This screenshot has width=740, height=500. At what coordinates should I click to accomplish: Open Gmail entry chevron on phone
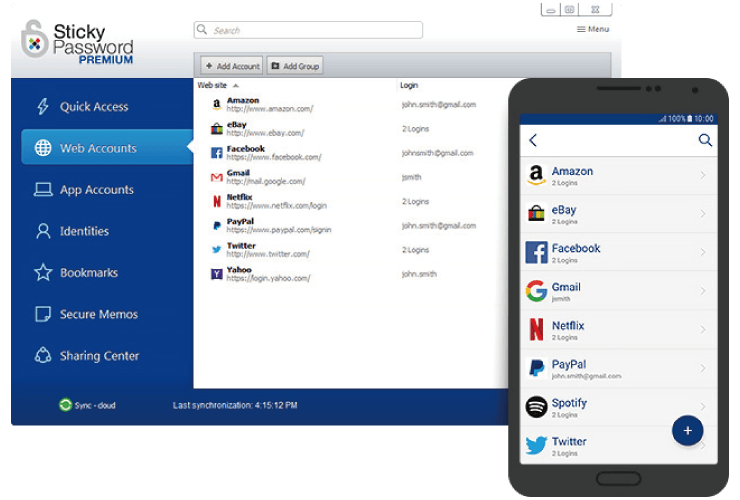click(703, 291)
